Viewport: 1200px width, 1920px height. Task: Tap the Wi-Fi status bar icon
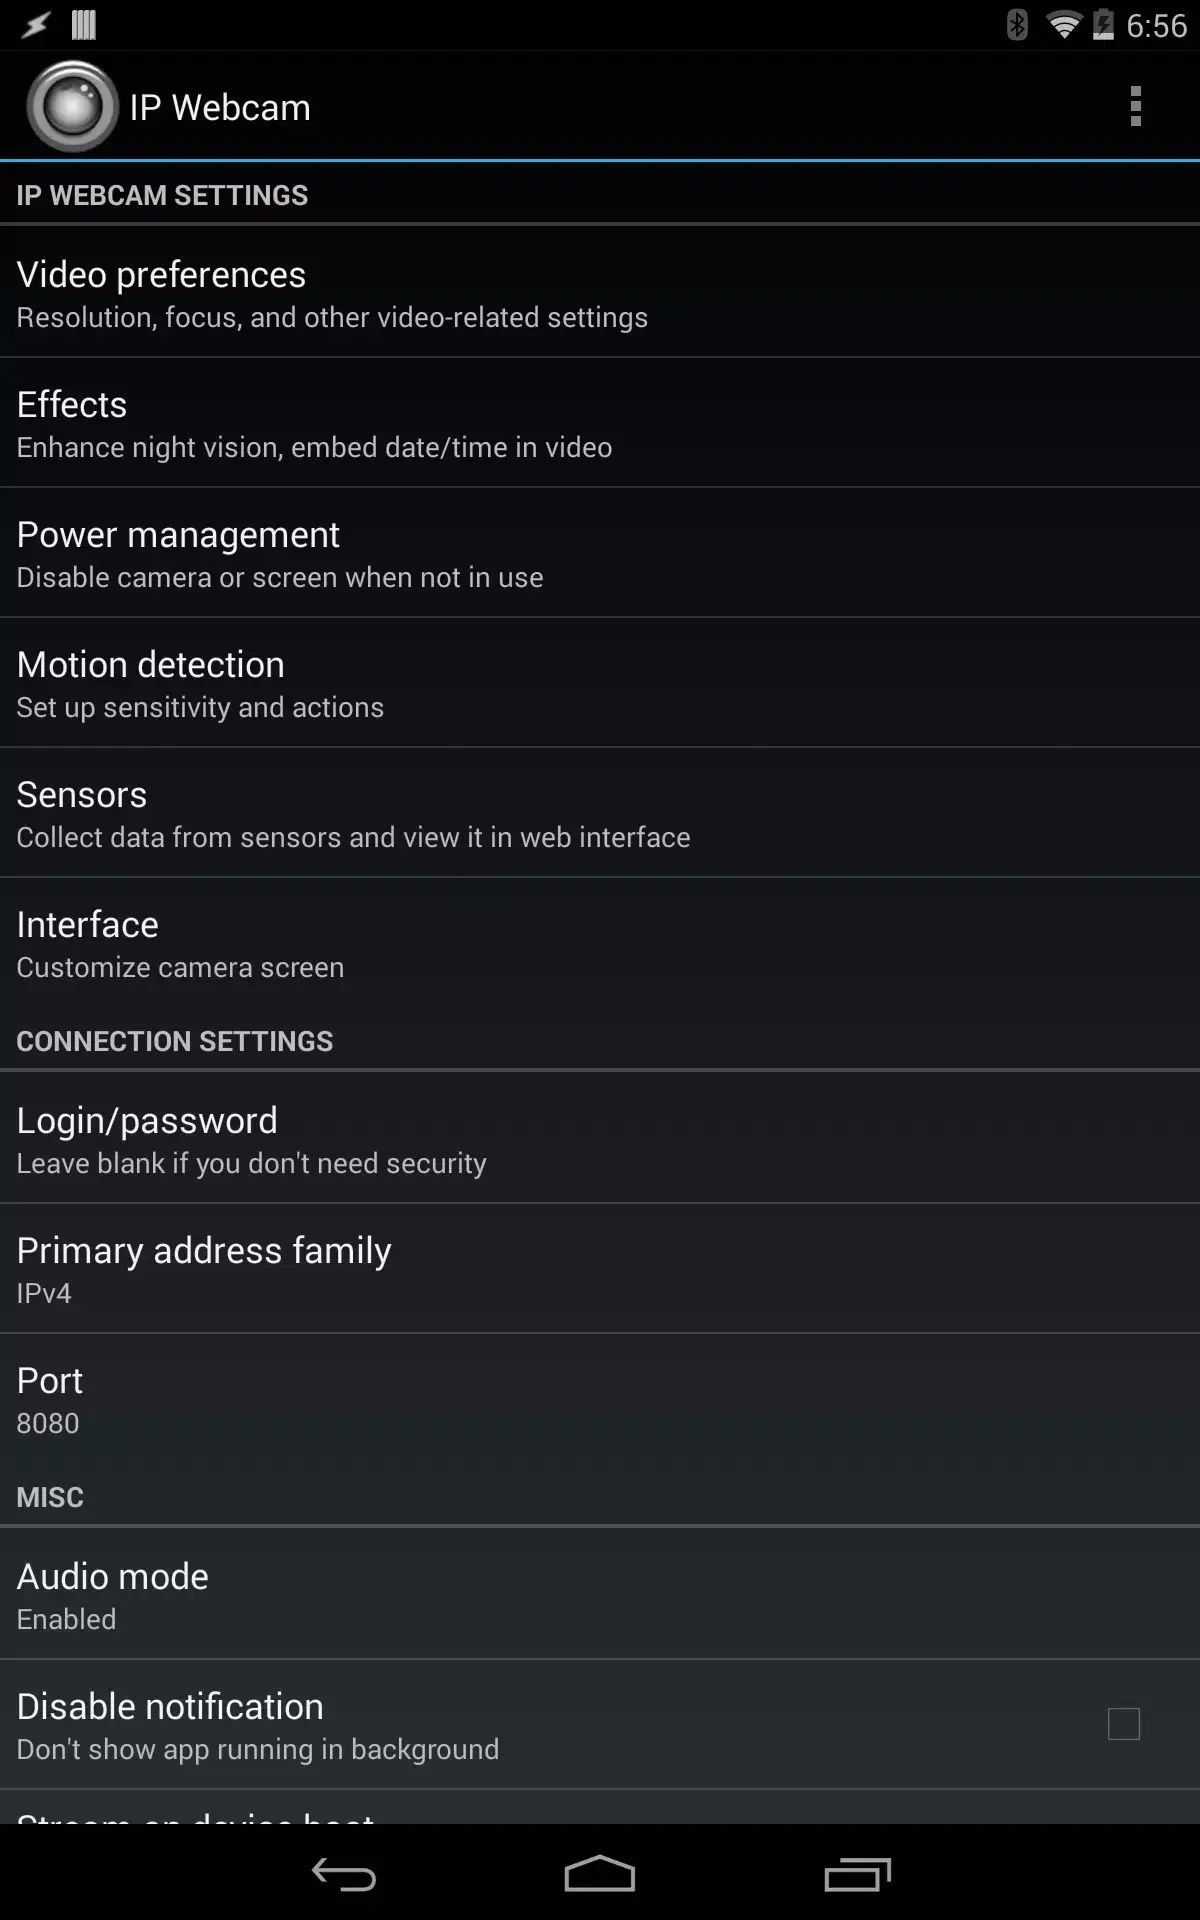point(1062,26)
